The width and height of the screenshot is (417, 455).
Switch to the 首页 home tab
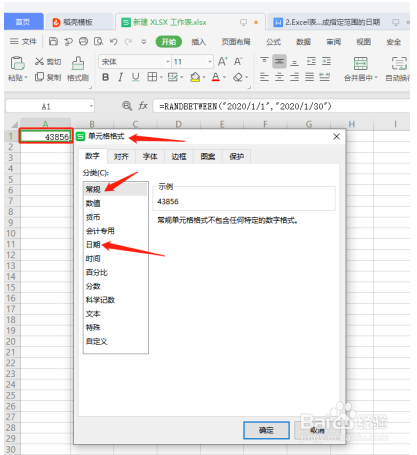[23, 22]
